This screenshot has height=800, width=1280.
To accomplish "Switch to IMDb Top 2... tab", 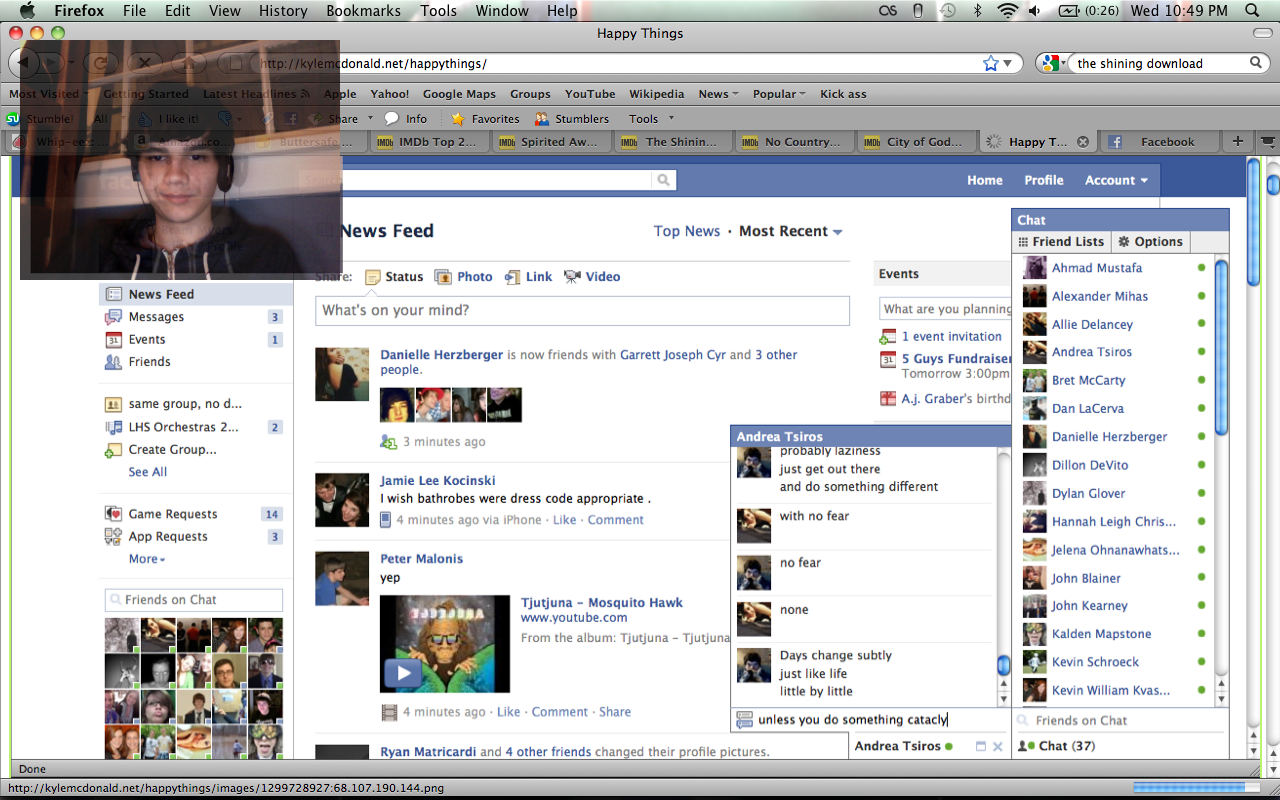I will pos(430,142).
